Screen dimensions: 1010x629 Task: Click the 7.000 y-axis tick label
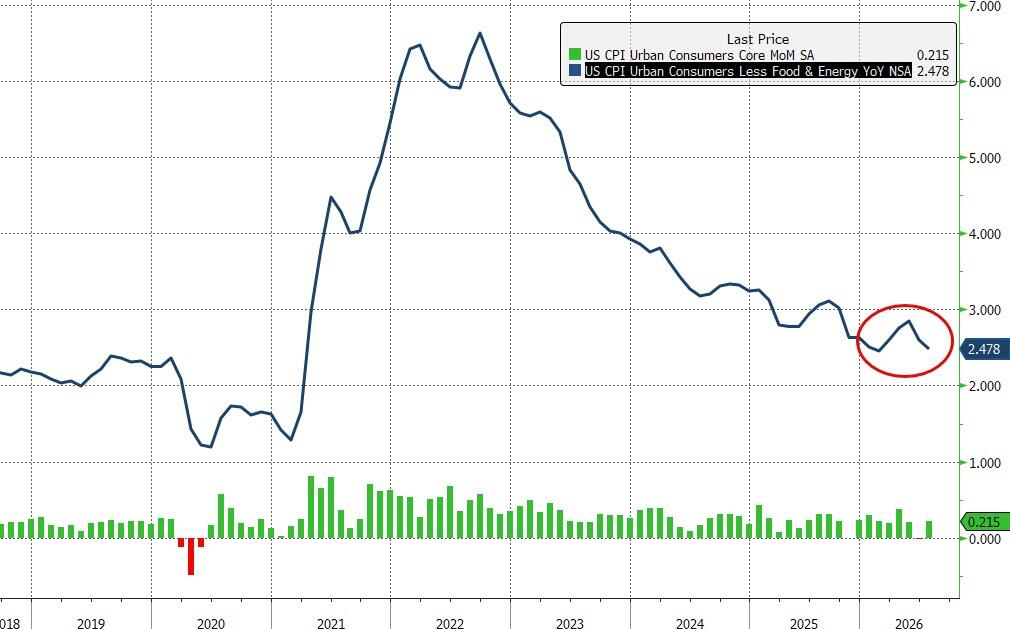click(x=984, y=6)
